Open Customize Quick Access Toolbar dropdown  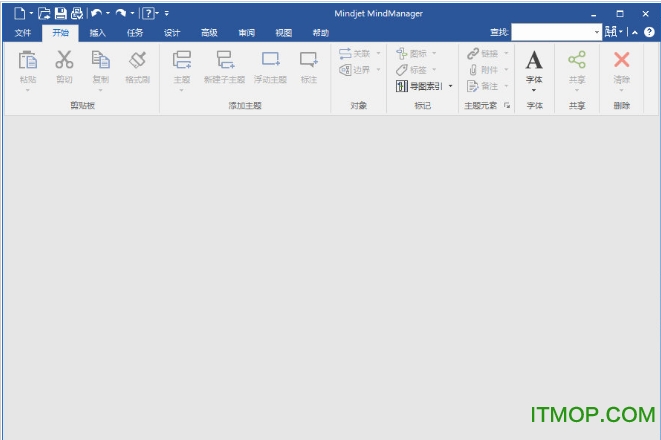(167, 13)
